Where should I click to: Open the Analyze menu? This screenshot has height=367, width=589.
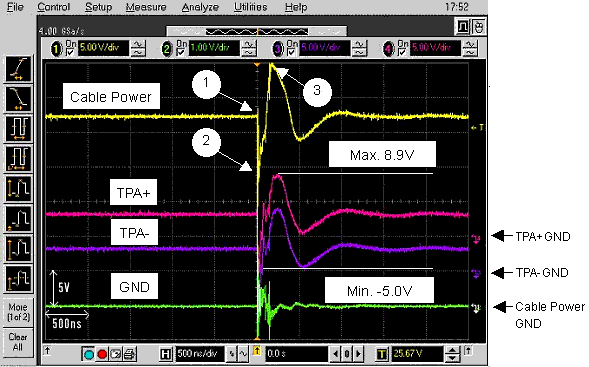[x=200, y=7]
